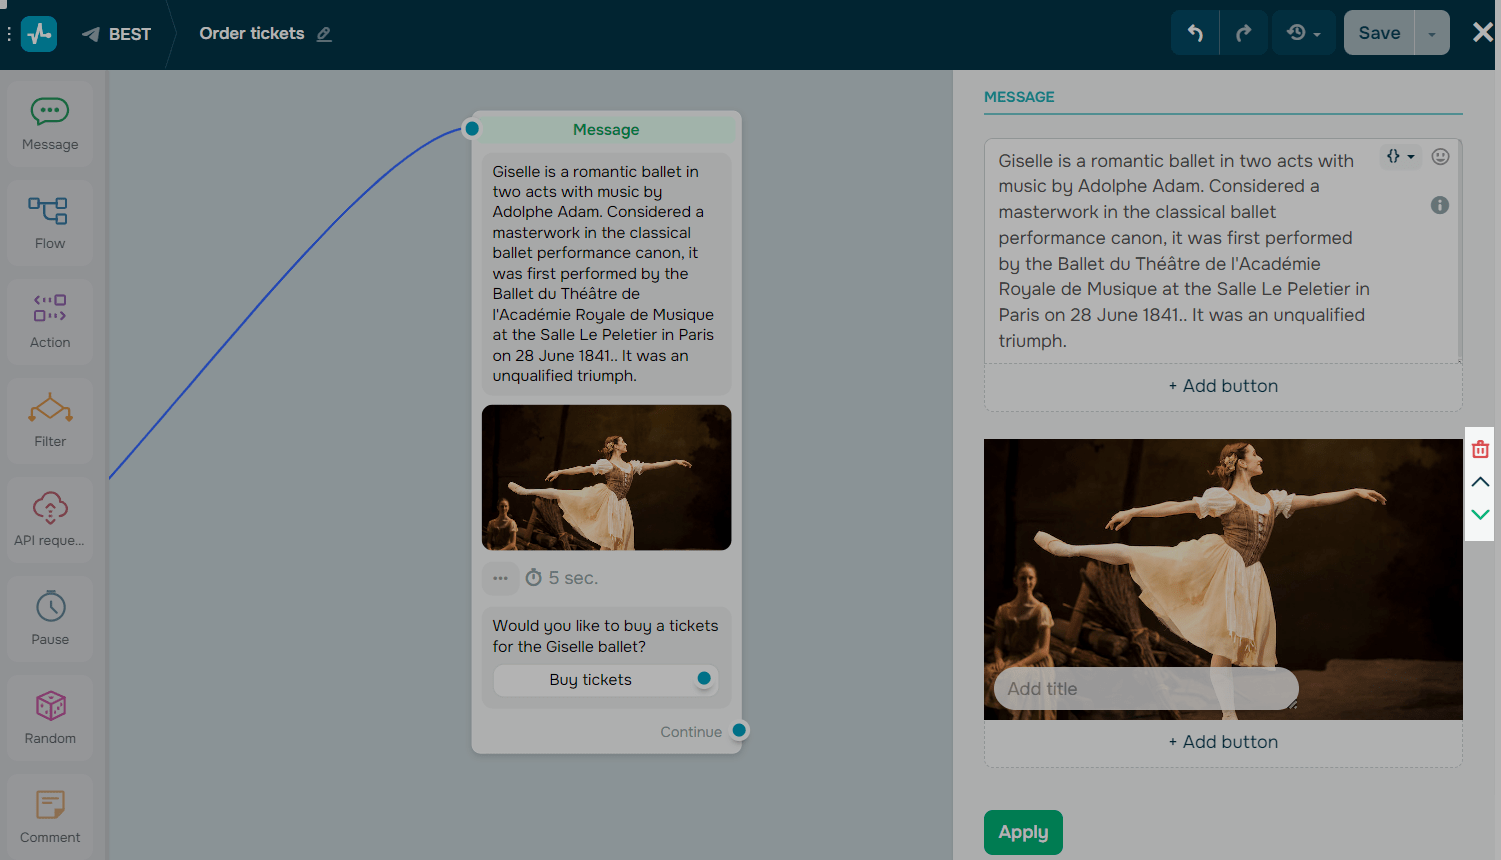This screenshot has height=860, width=1501.
Task: Select the 'Would you like to buy' text
Action: click(x=605, y=636)
